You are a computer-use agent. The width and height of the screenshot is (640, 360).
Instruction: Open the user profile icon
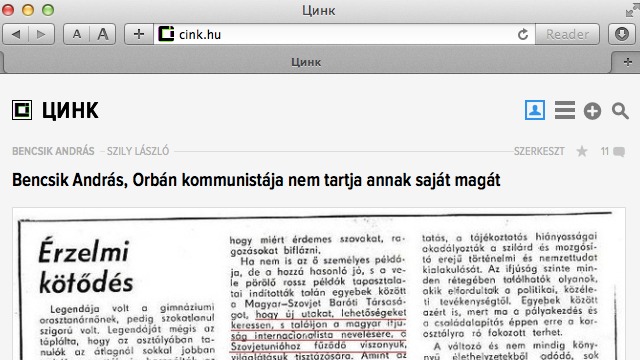click(x=535, y=110)
